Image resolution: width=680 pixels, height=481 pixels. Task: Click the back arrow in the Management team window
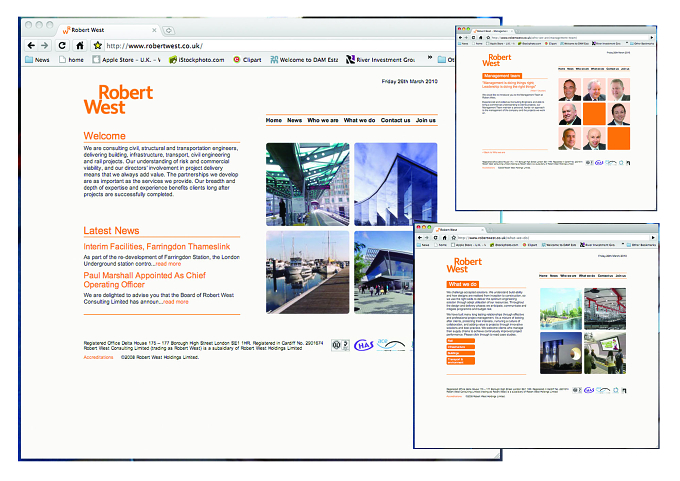[461, 38]
